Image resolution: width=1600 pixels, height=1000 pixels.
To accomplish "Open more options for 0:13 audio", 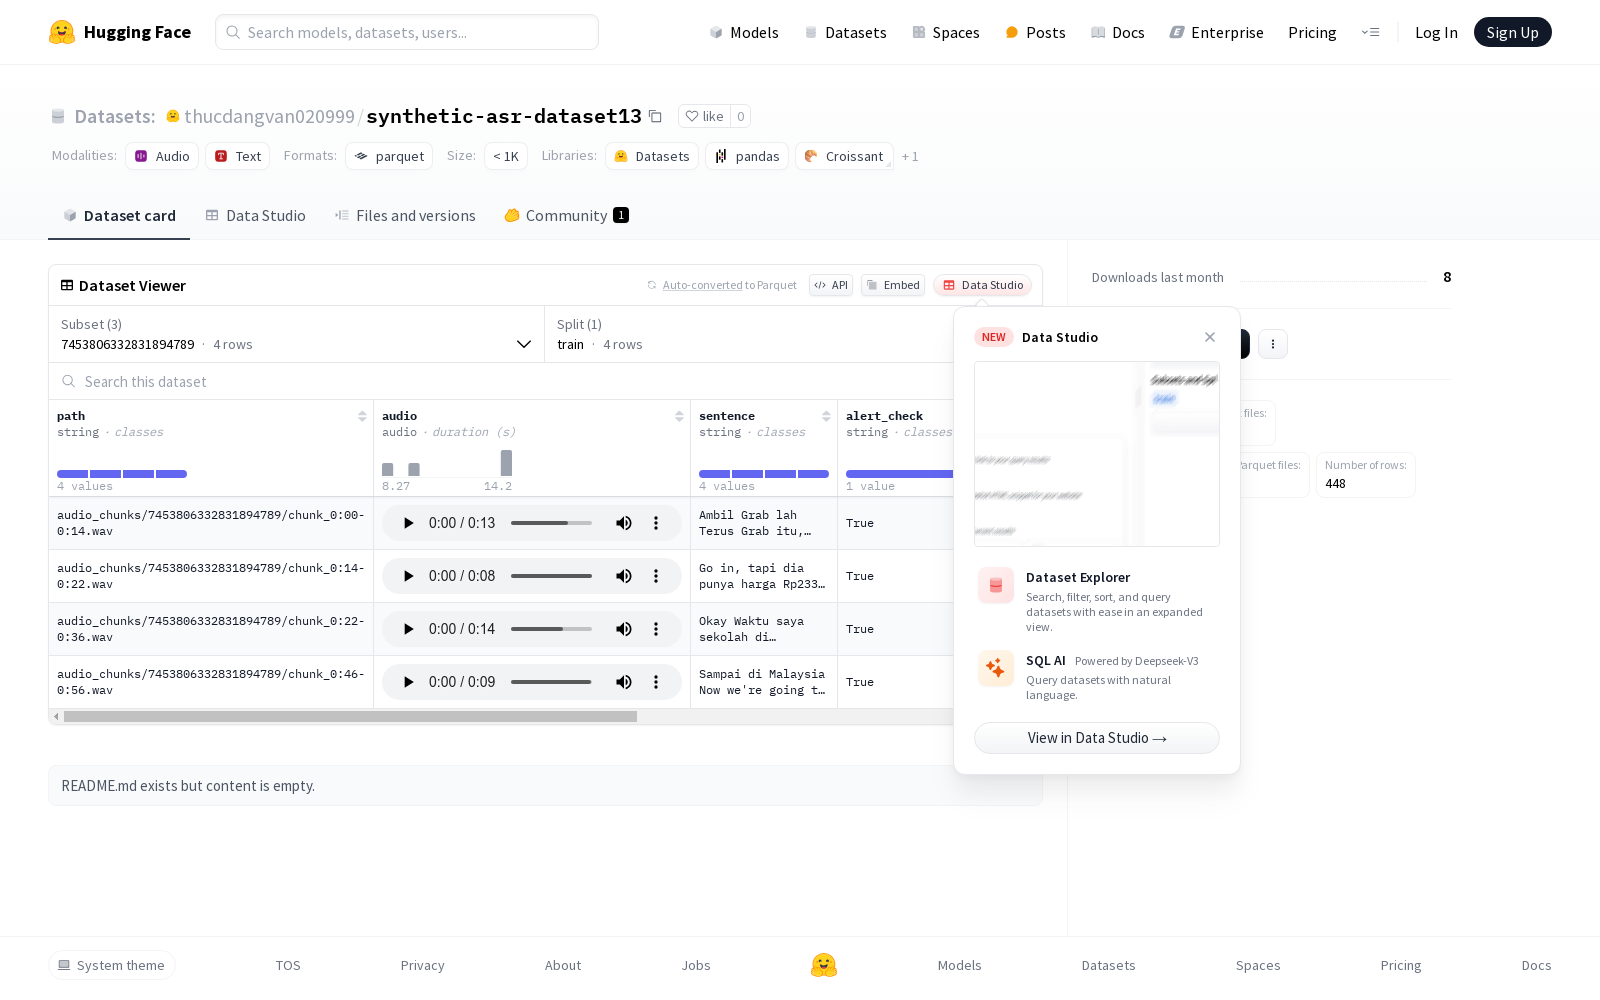I will pos(656,523).
